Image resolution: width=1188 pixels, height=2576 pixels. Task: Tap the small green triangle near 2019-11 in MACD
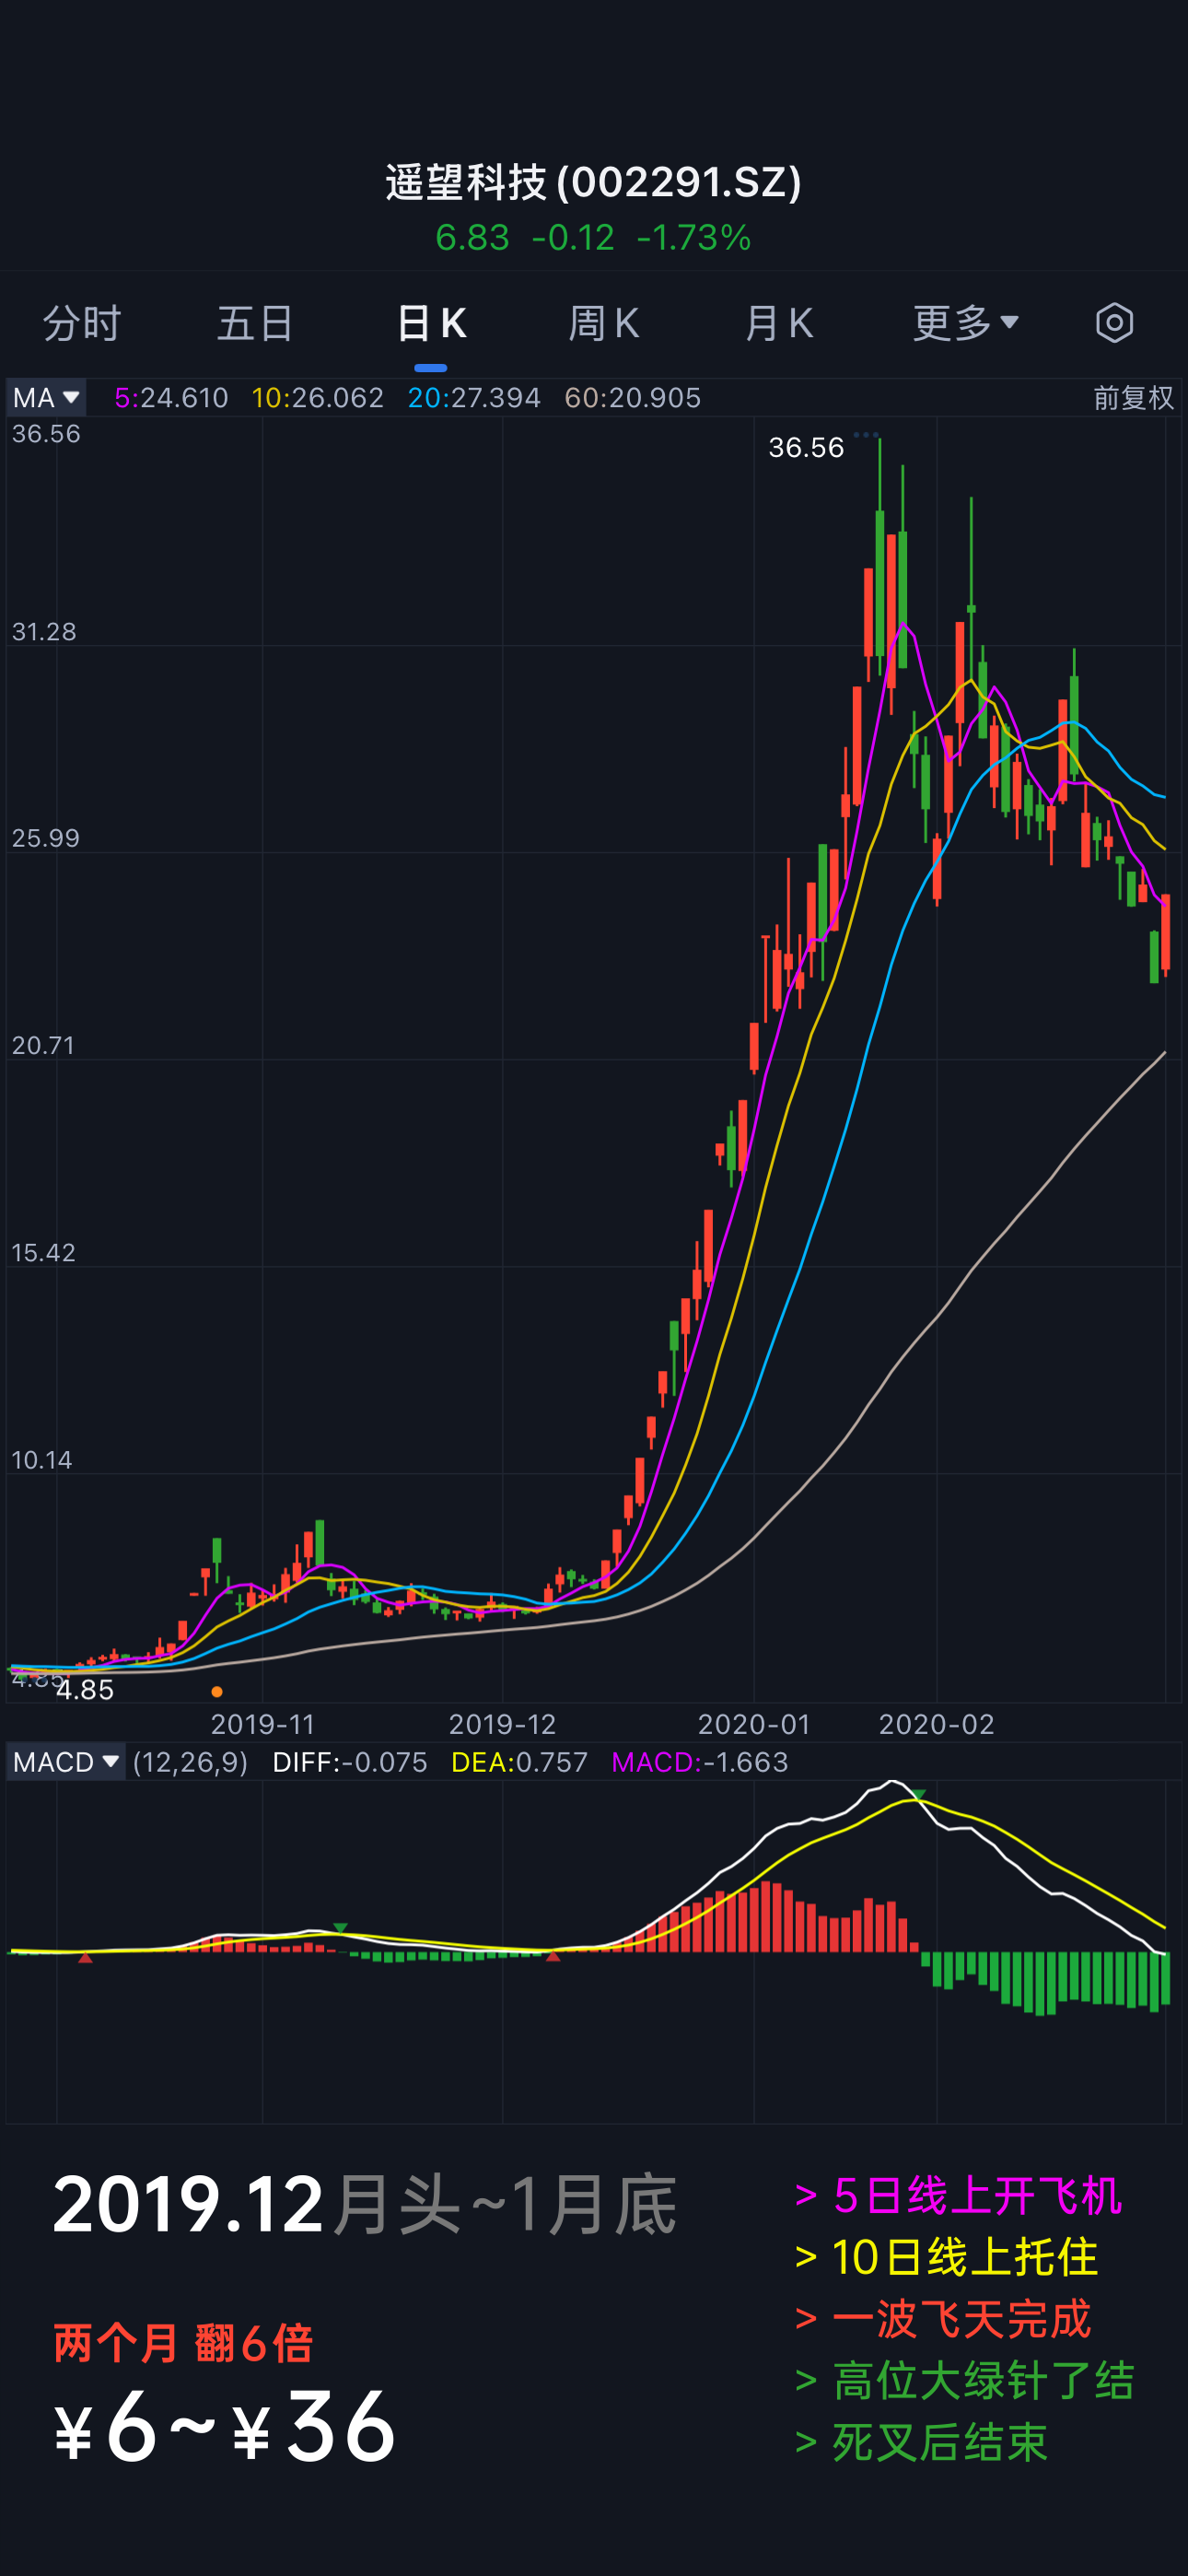point(340,1927)
